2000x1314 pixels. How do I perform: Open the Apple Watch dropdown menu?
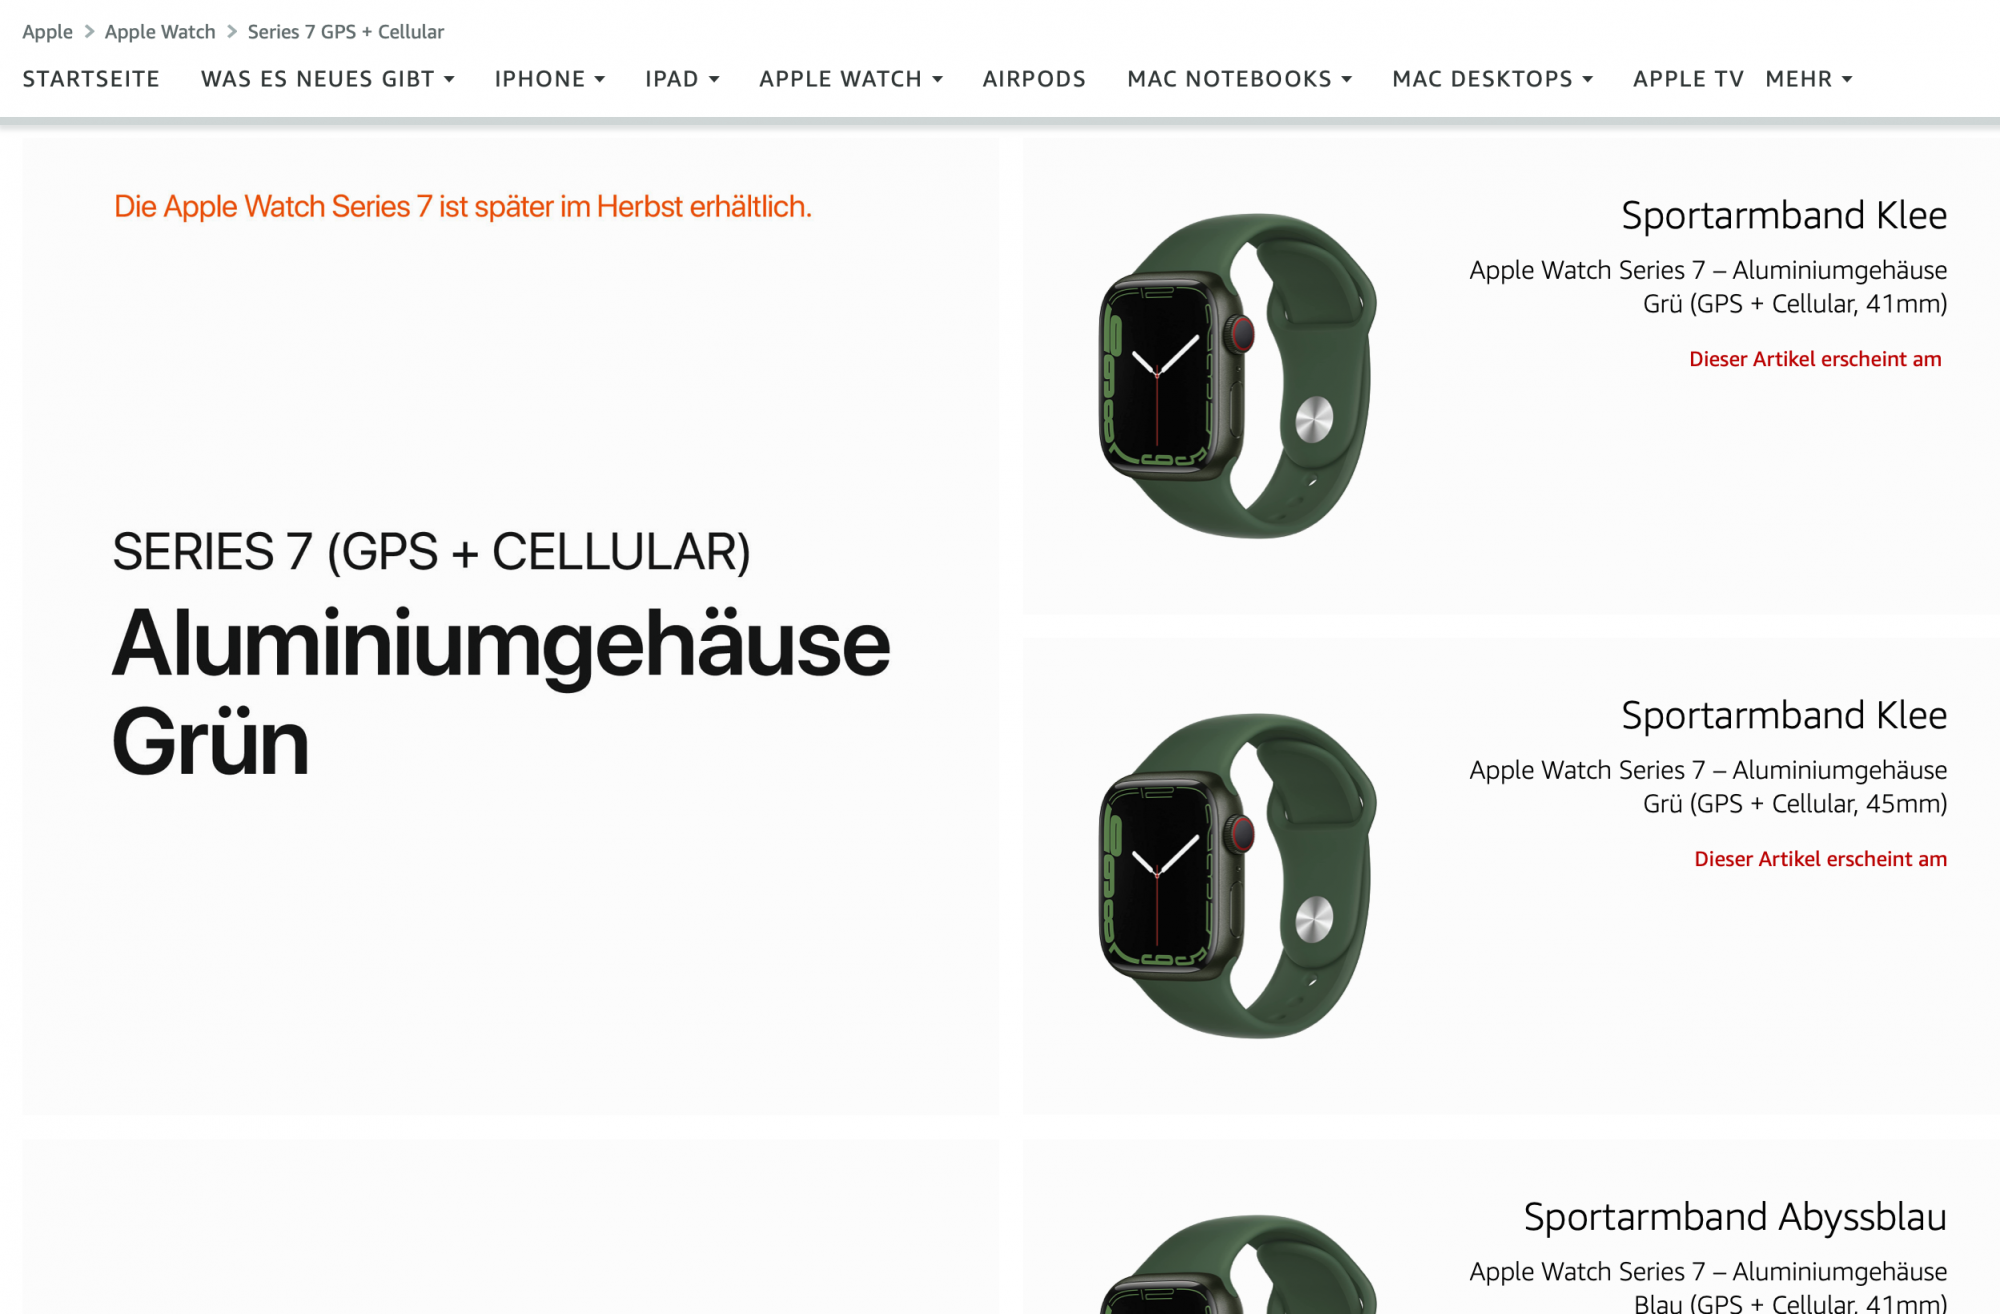pyautogui.click(x=850, y=79)
